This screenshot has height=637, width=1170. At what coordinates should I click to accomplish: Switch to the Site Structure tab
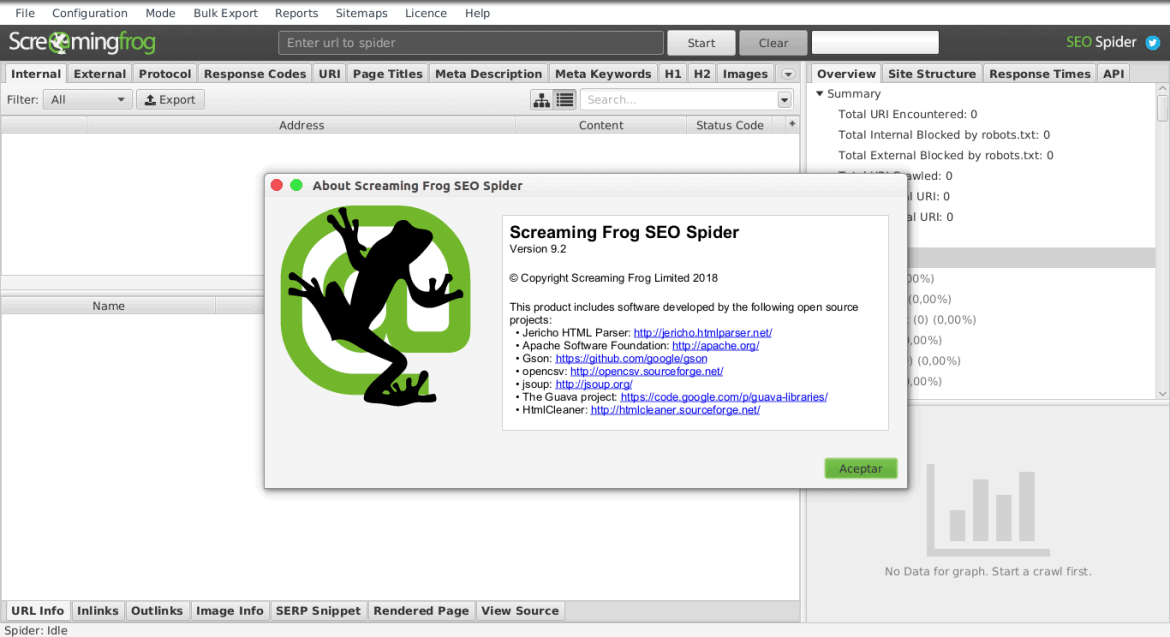pyautogui.click(x=932, y=74)
